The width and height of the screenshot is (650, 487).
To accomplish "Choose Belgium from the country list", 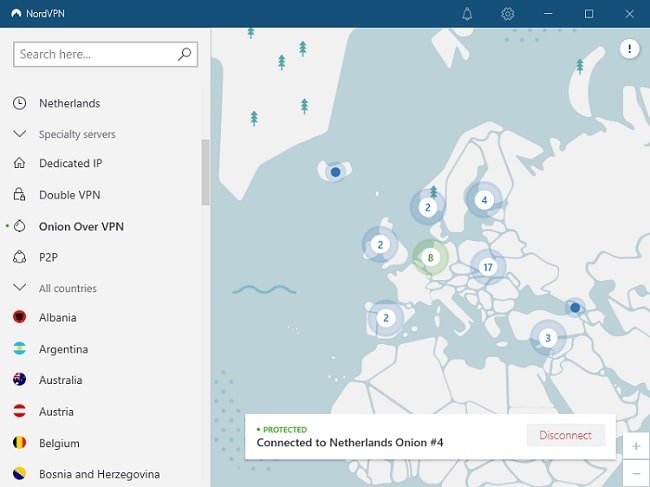I will pos(59,443).
